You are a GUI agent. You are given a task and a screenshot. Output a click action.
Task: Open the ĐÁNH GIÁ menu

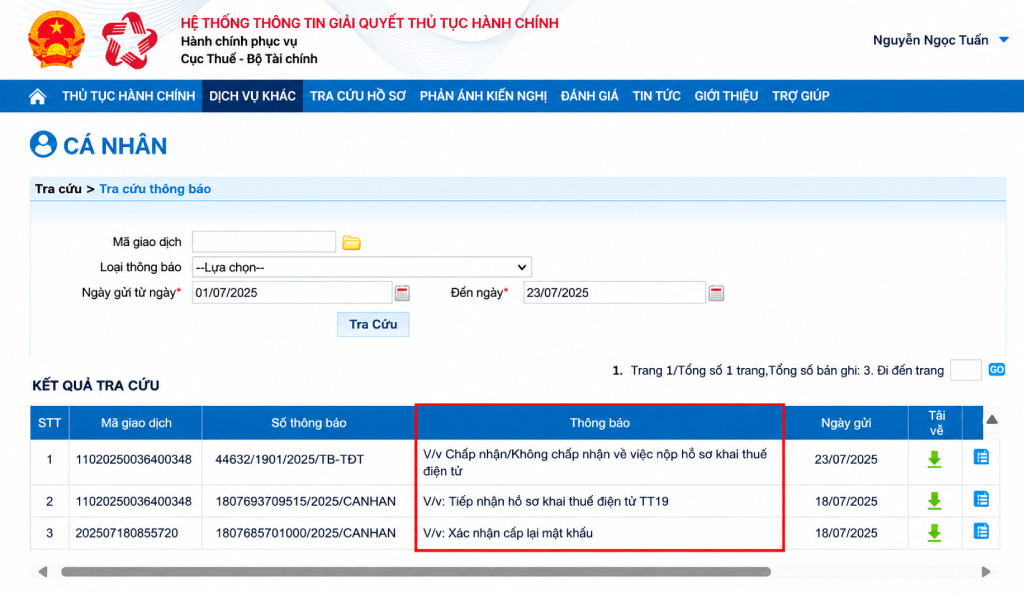coord(590,96)
